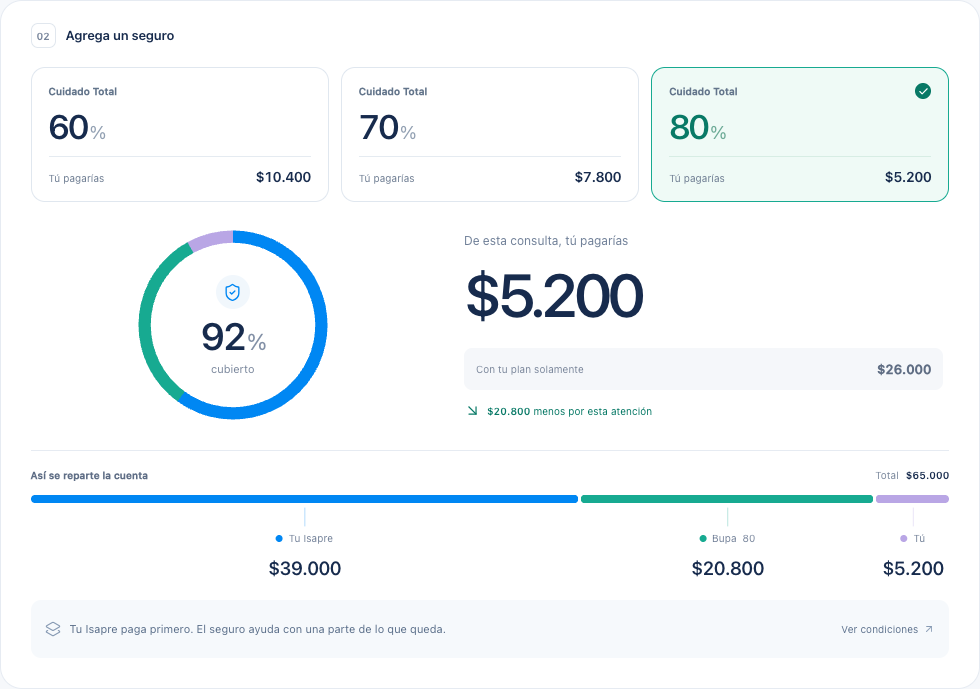This screenshot has width=980, height=689.
Task: Click the 02 step number badge
Action: 43,36
